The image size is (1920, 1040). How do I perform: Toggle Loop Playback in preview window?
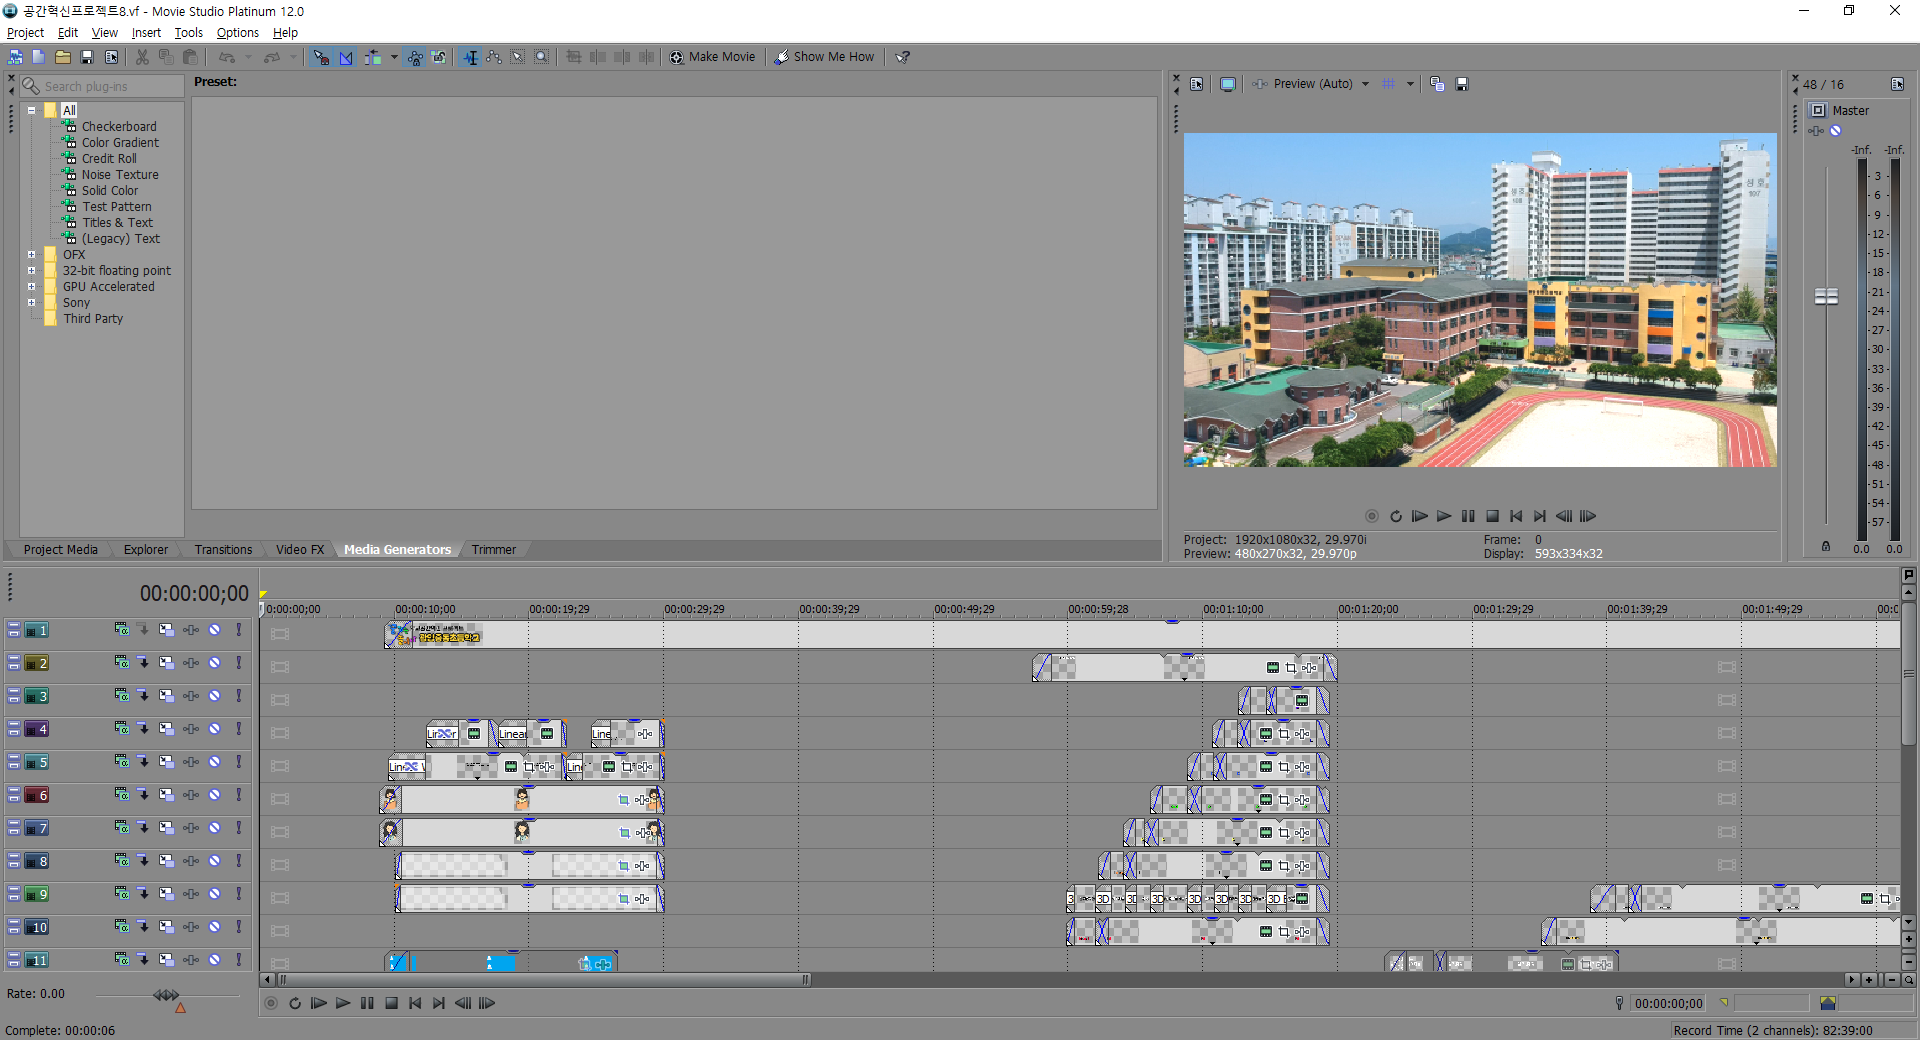1396,516
